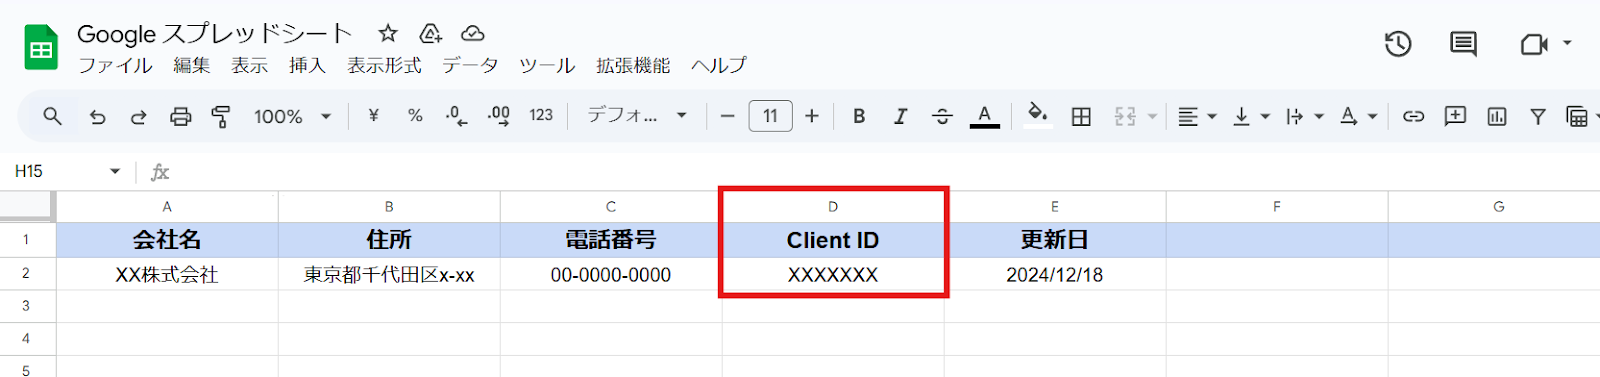Decrease decimal places

456,116
